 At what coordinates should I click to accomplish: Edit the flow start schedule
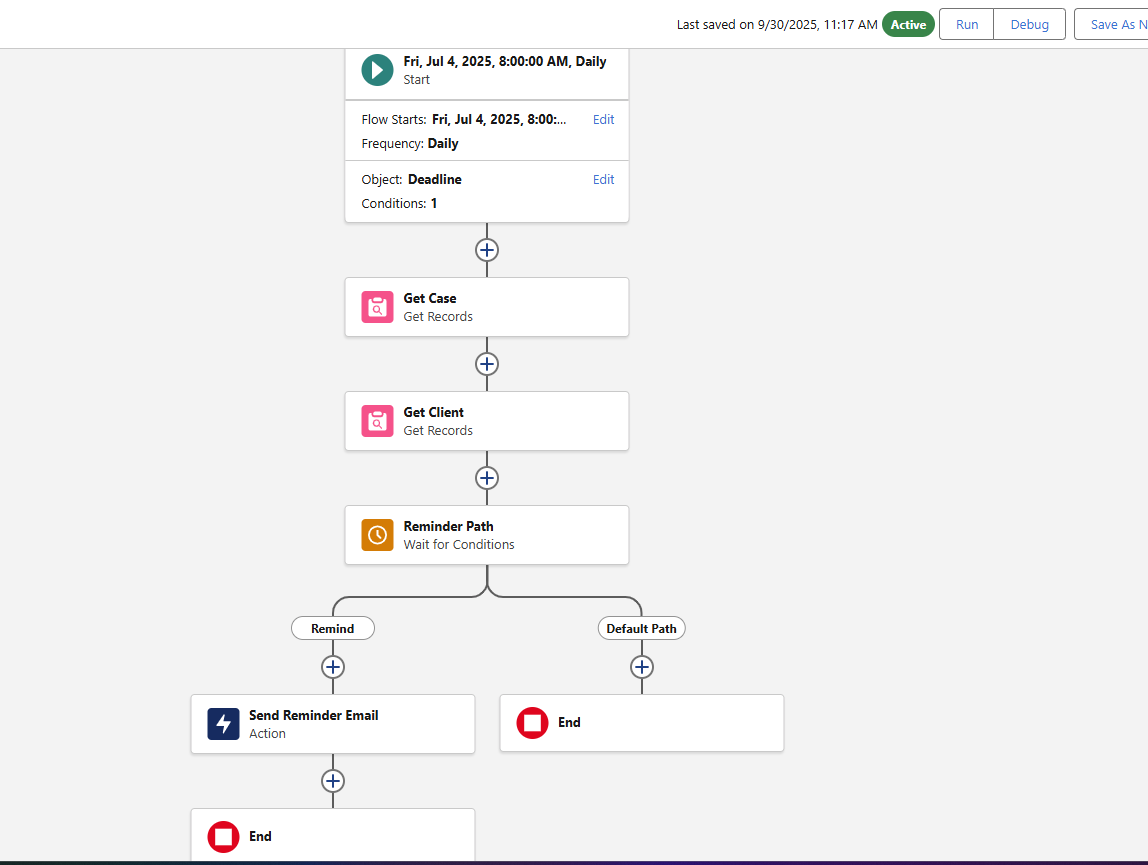click(603, 120)
